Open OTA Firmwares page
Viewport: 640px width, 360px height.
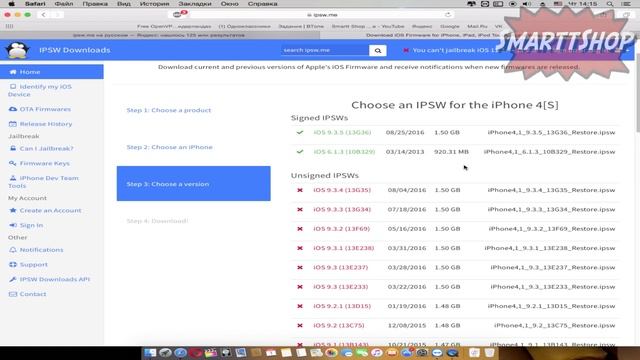point(40,109)
